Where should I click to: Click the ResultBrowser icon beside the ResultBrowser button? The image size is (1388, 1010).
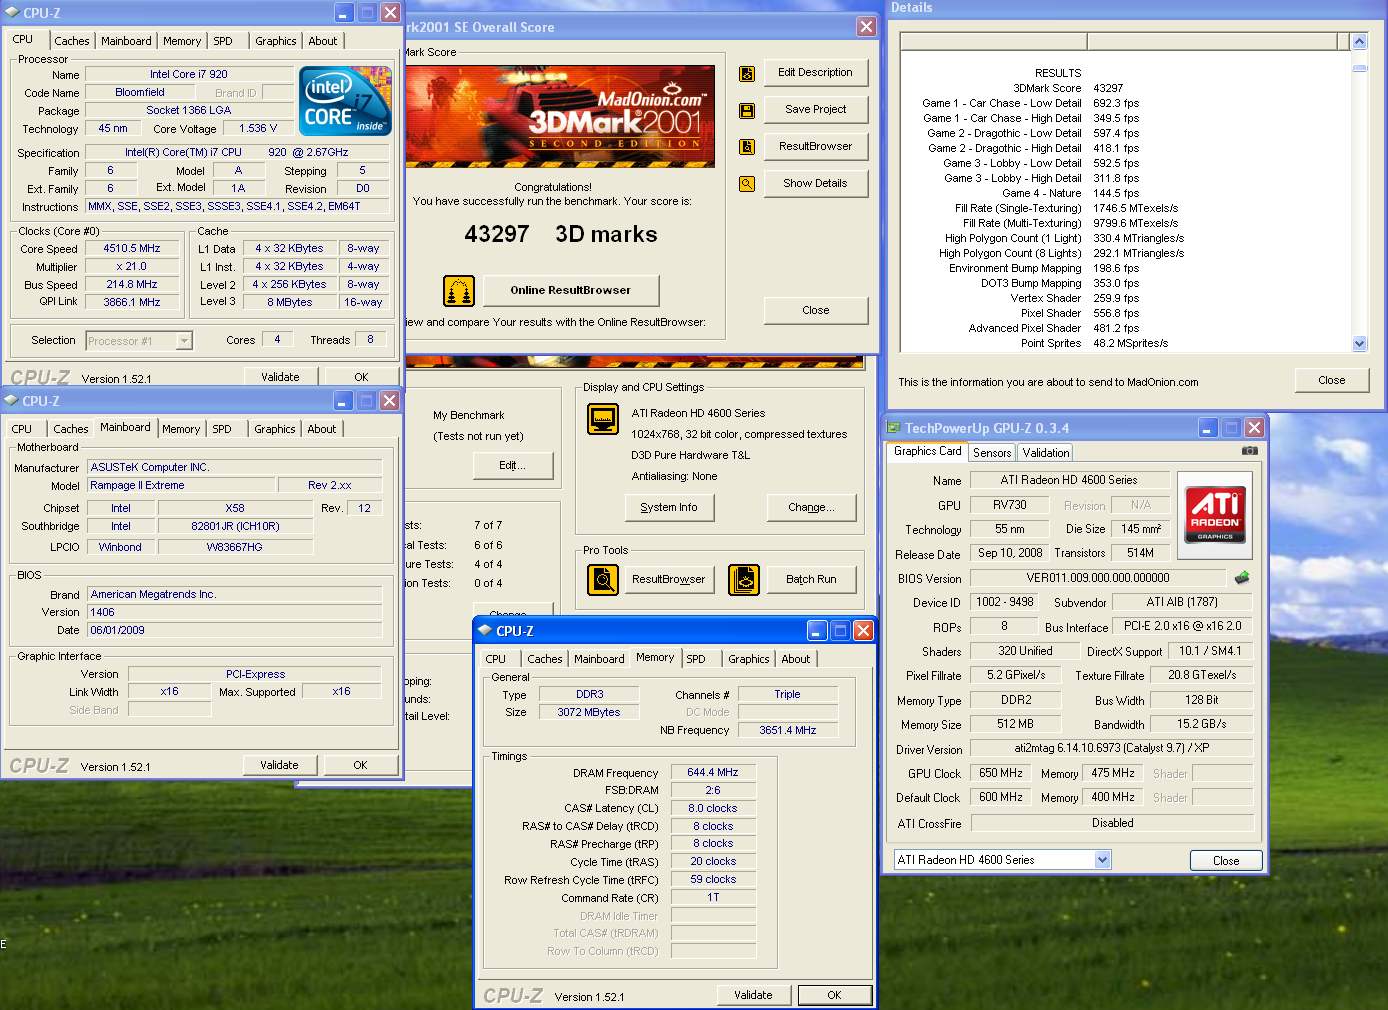click(x=747, y=147)
